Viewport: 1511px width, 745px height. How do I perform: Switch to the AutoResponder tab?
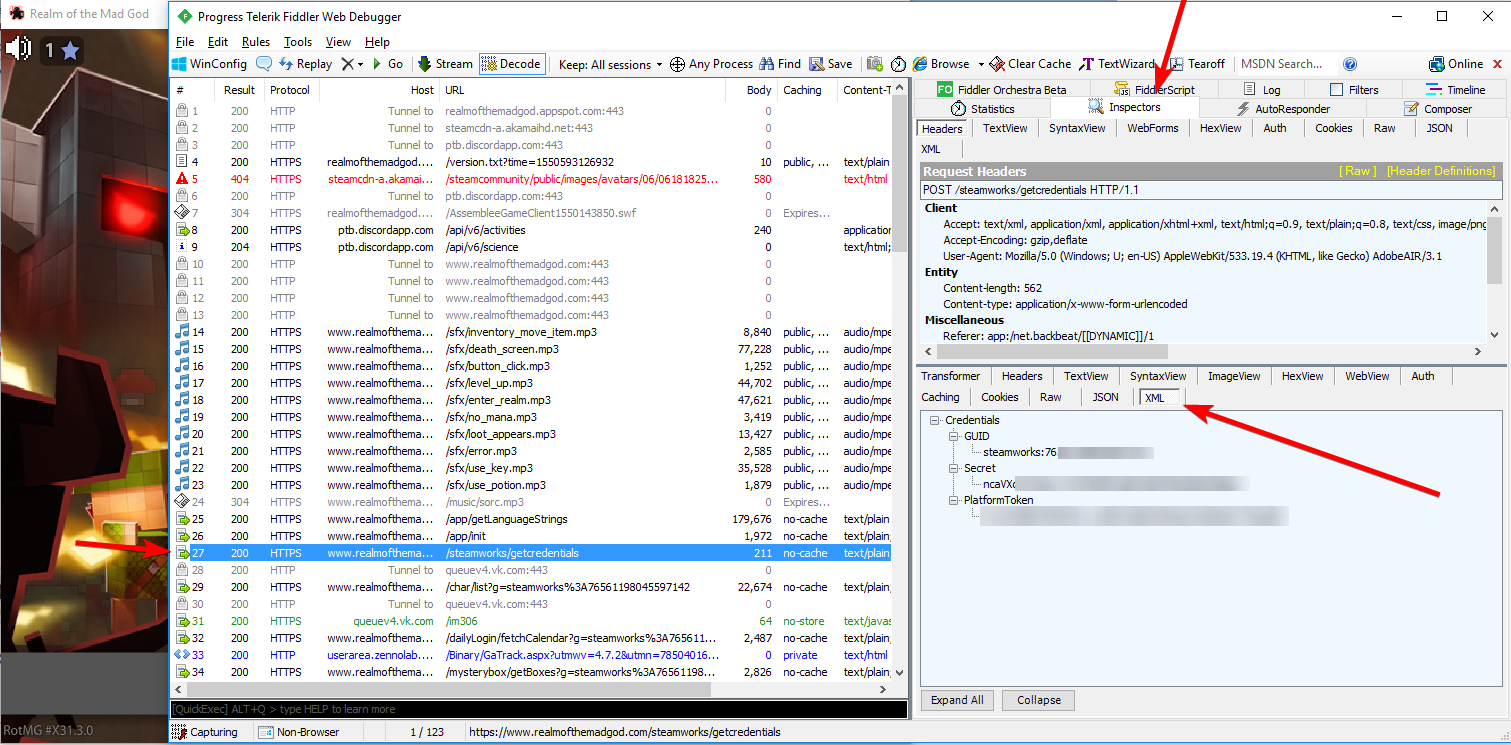pos(1283,109)
